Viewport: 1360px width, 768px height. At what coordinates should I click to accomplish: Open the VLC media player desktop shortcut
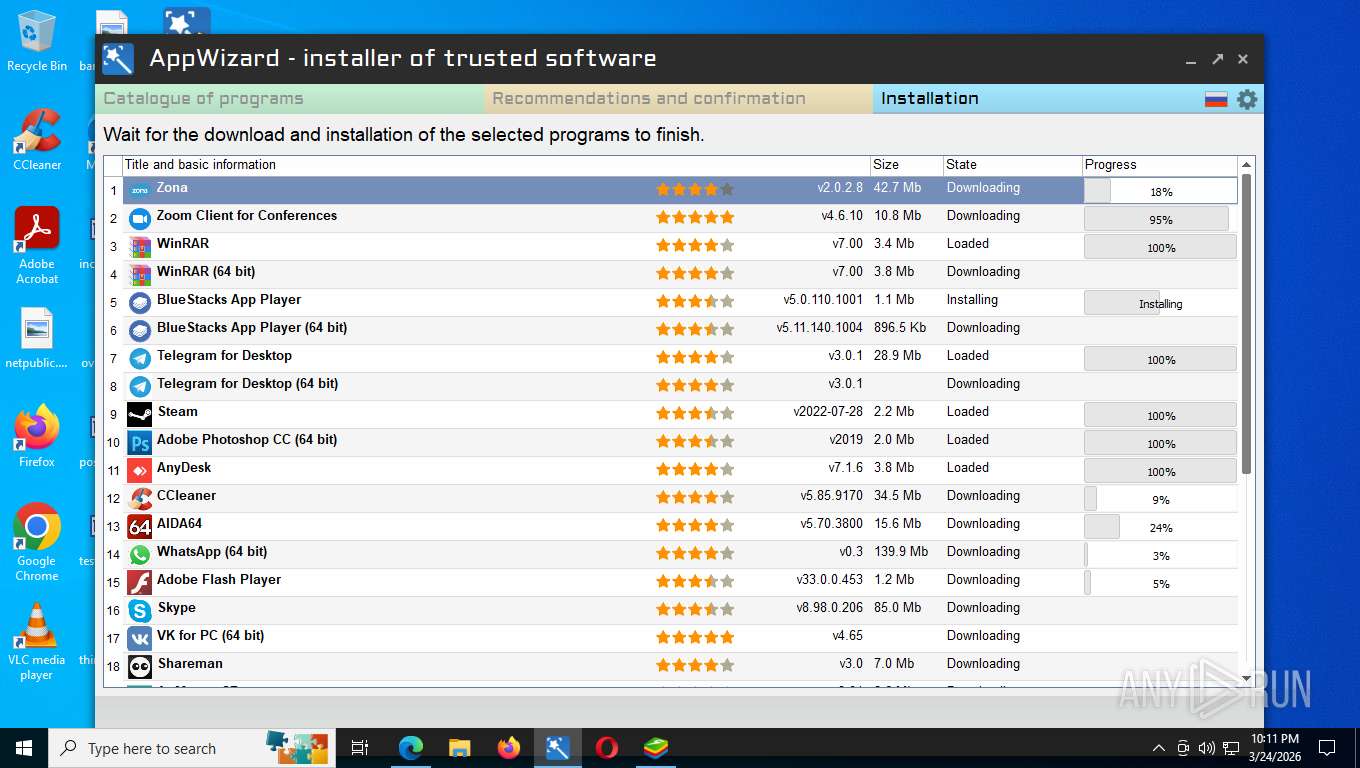click(x=37, y=641)
